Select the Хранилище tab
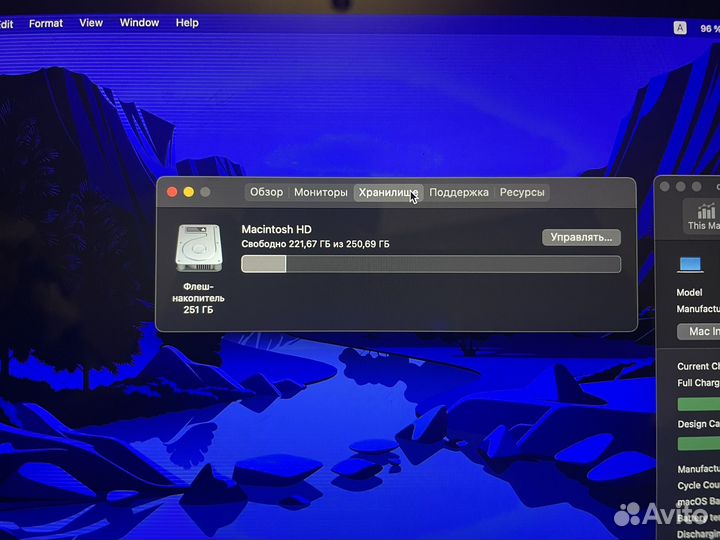The width and height of the screenshot is (720, 540). click(388, 192)
